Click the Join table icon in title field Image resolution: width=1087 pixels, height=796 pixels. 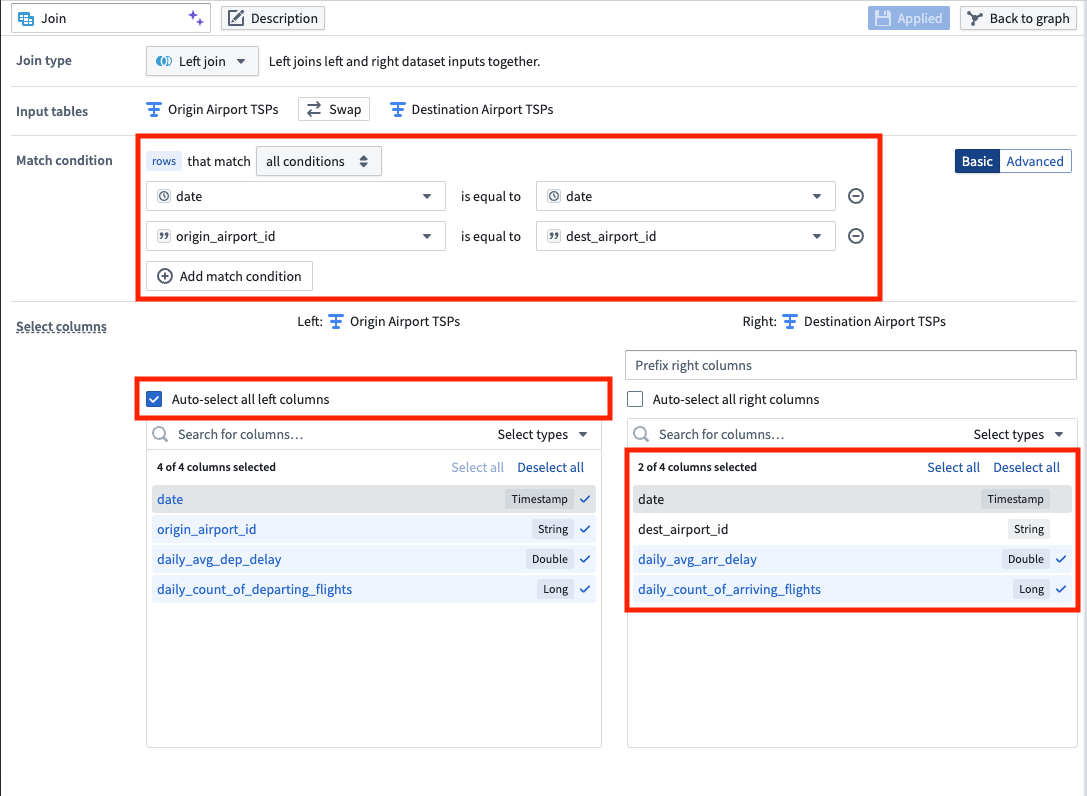point(26,19)
